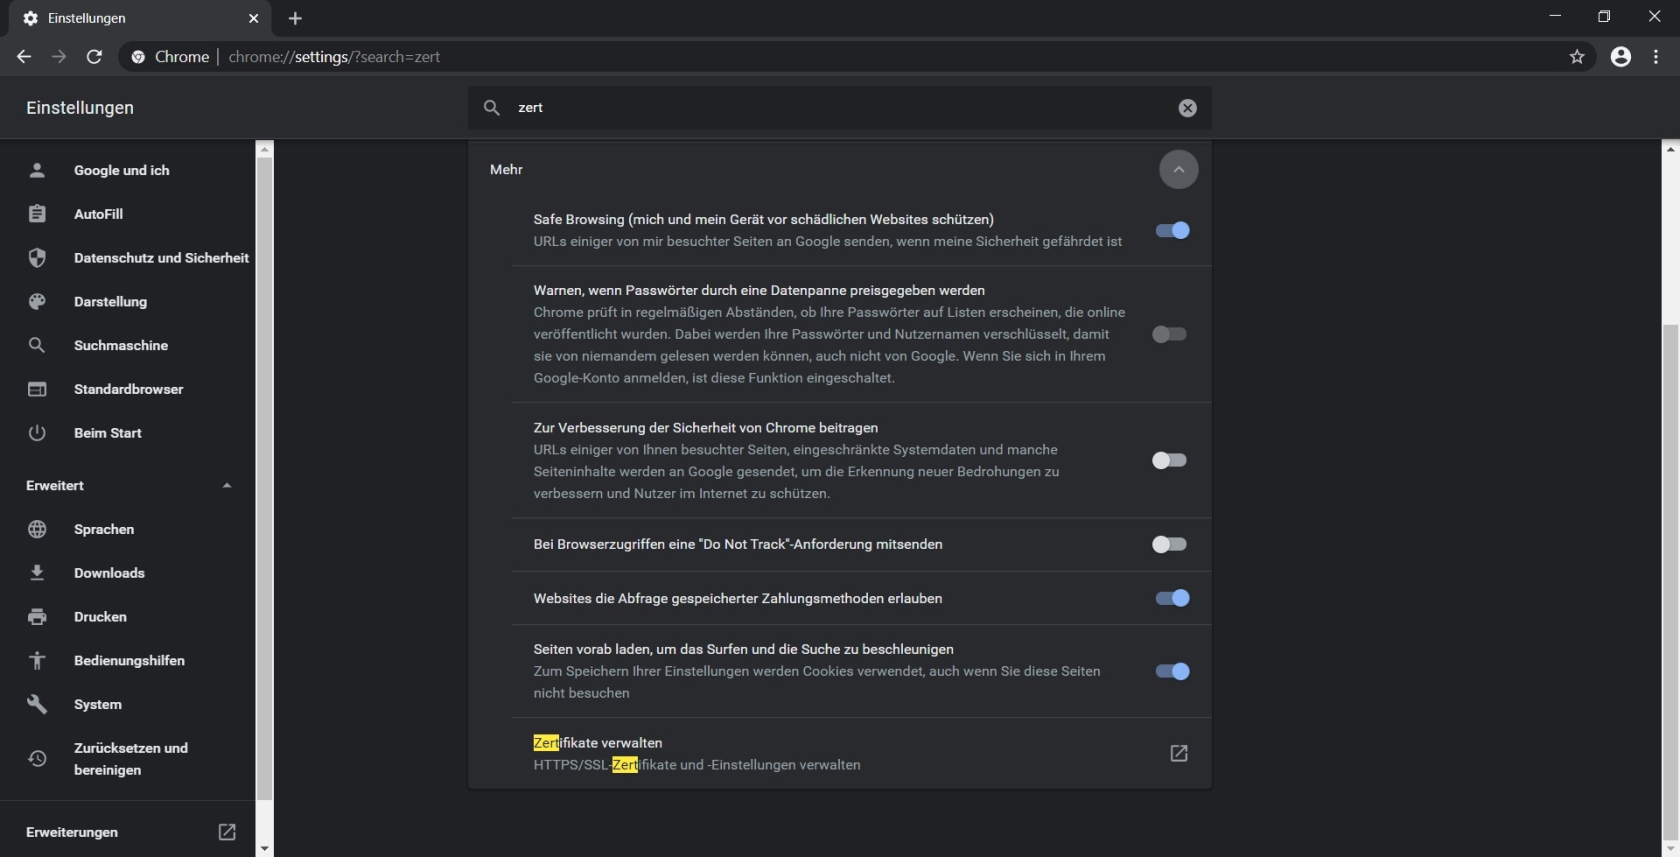Click Zertifikate verwalten row title
This screenshot has width=1680, height=857.
tap(598, 743)
